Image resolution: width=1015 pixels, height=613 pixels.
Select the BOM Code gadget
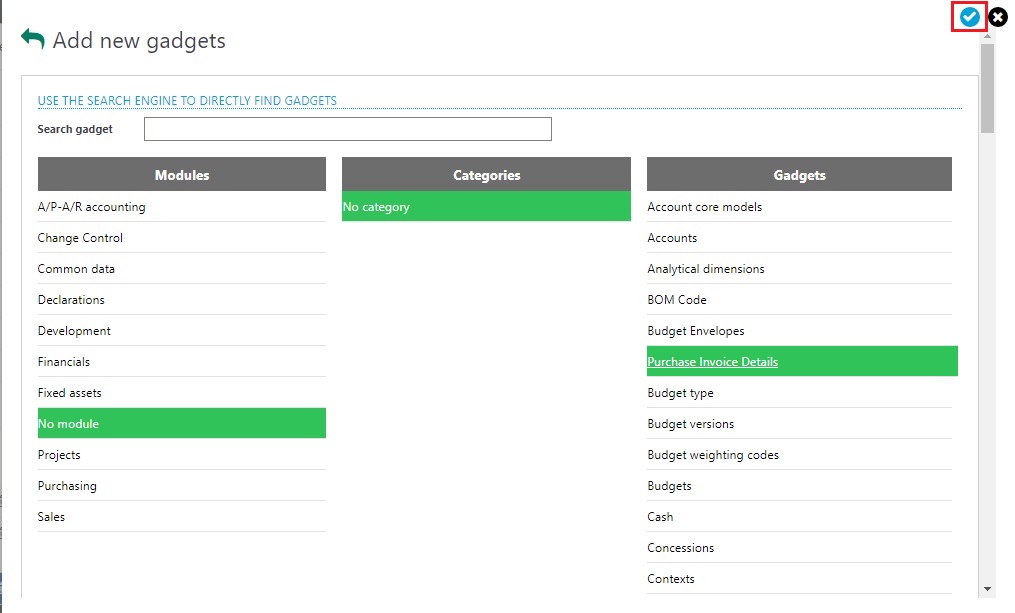point(677,300)
